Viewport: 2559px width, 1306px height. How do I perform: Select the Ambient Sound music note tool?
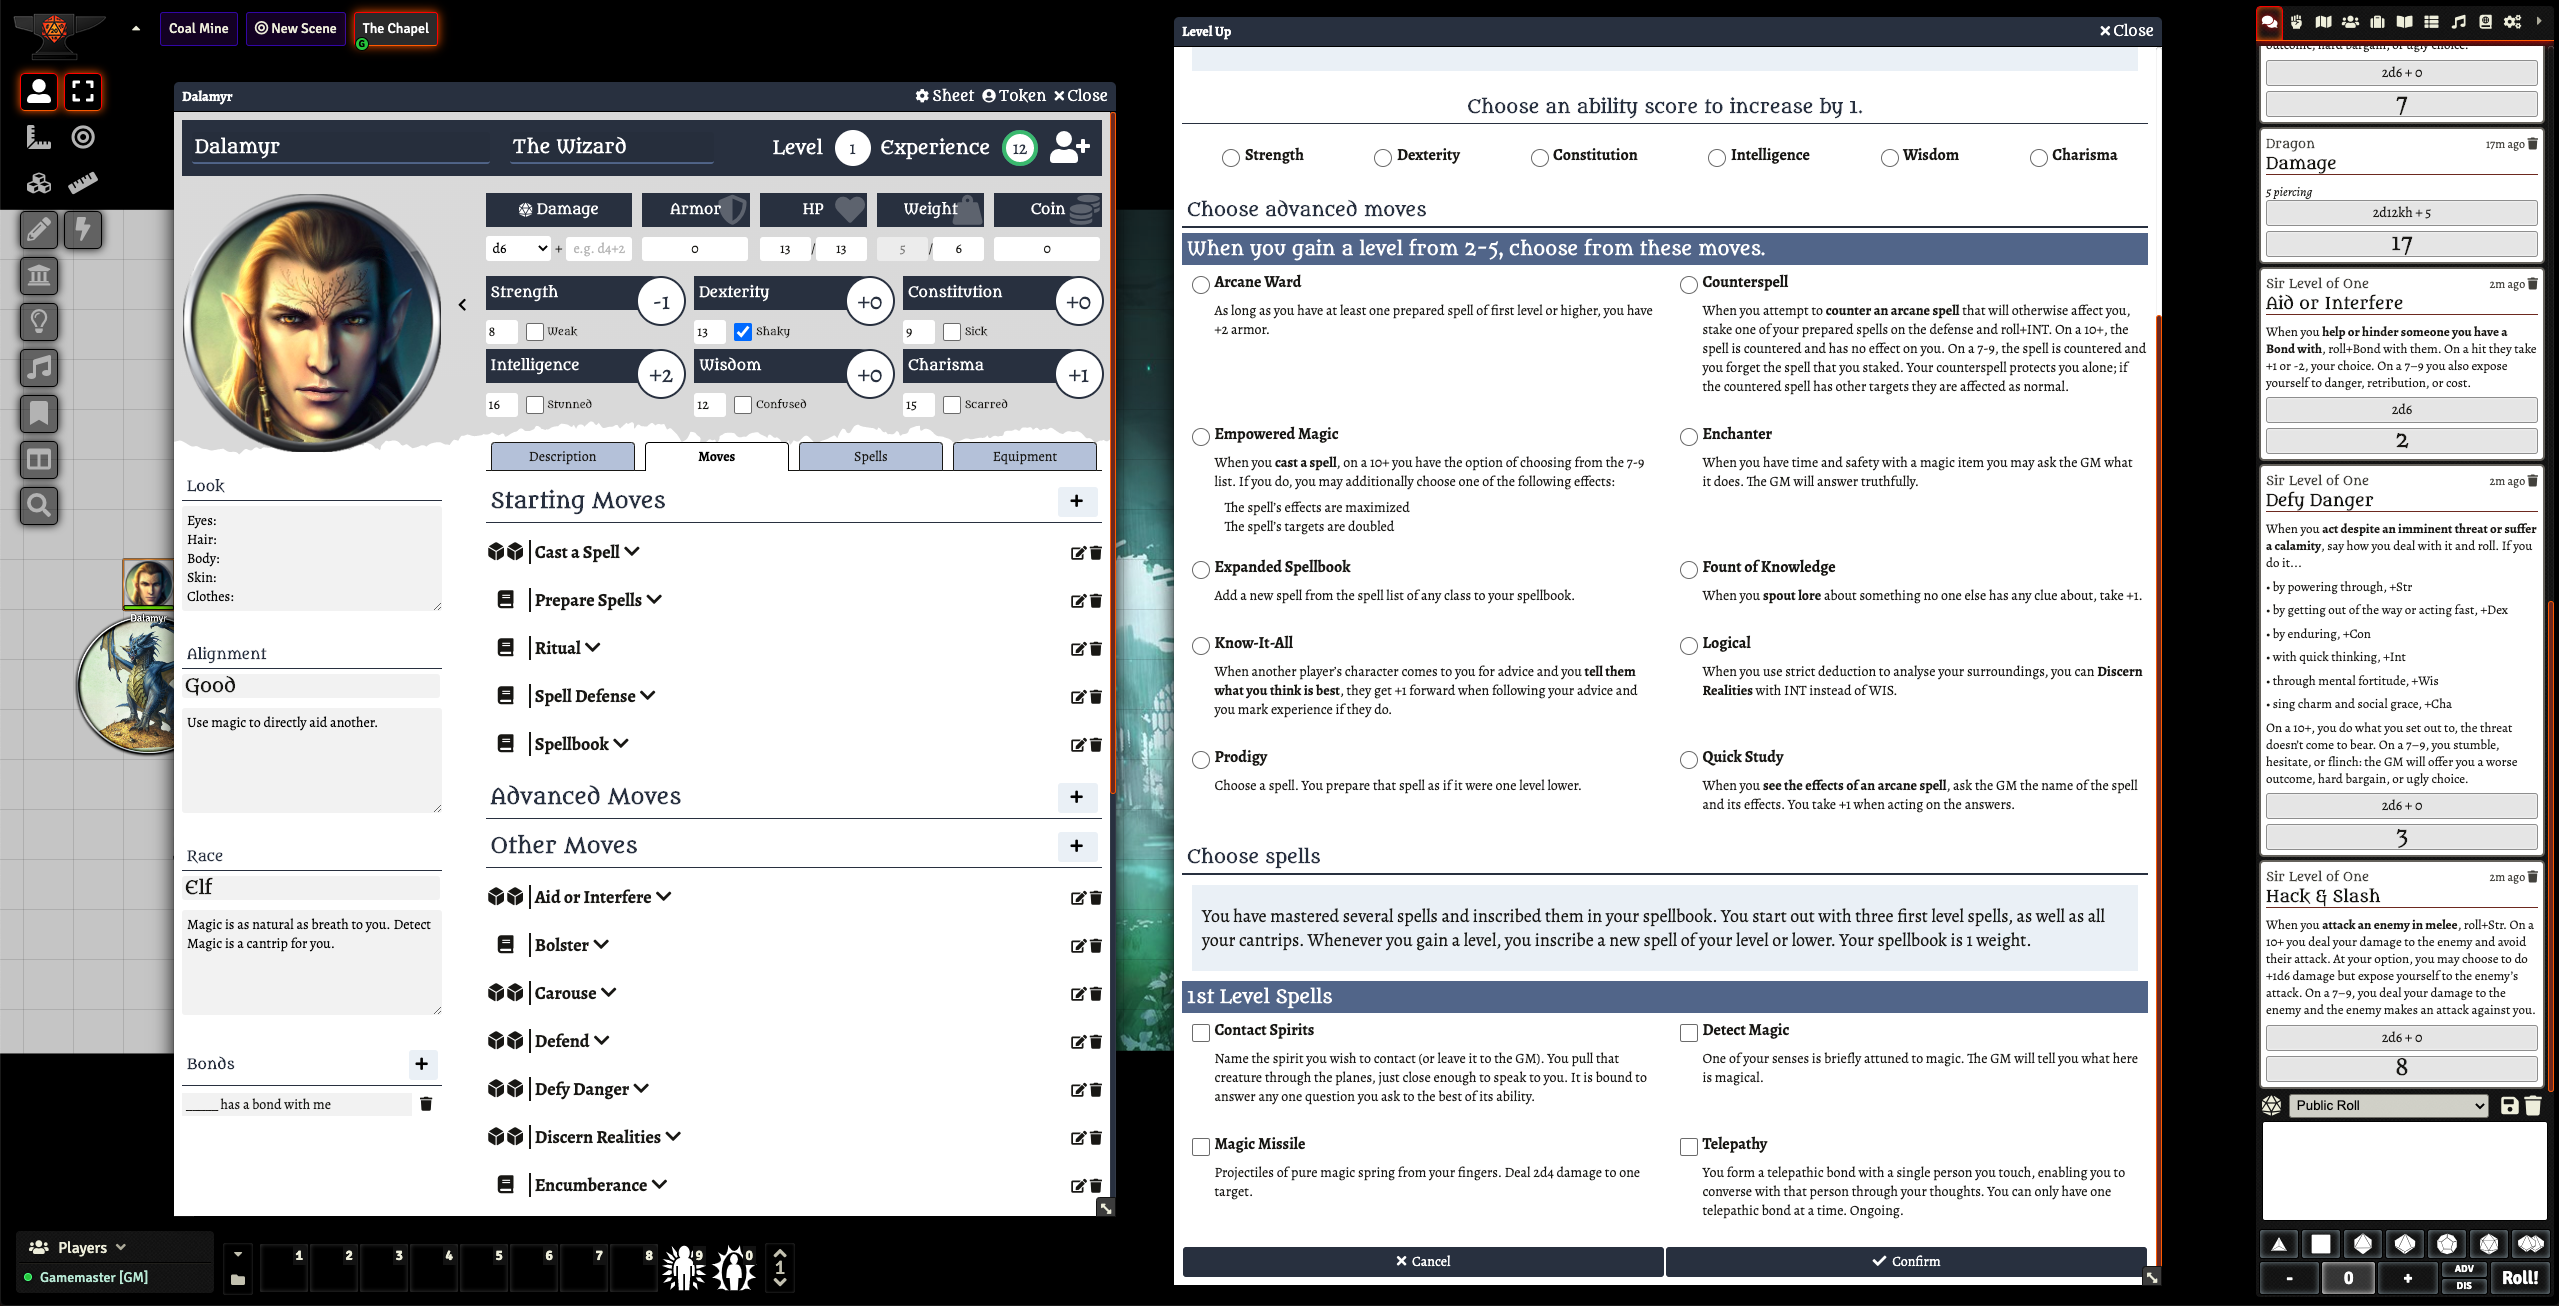pyautogui.click(x=40, y=368)
